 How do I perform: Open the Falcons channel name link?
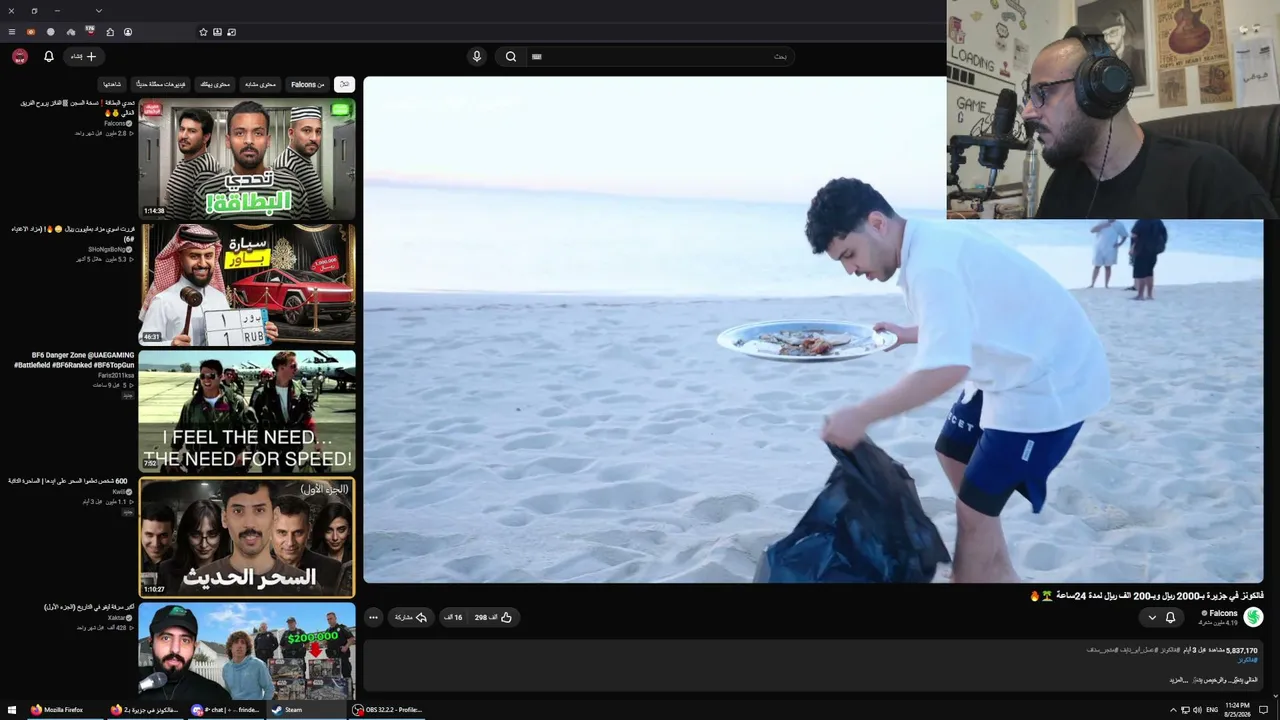click(1223, 613)
